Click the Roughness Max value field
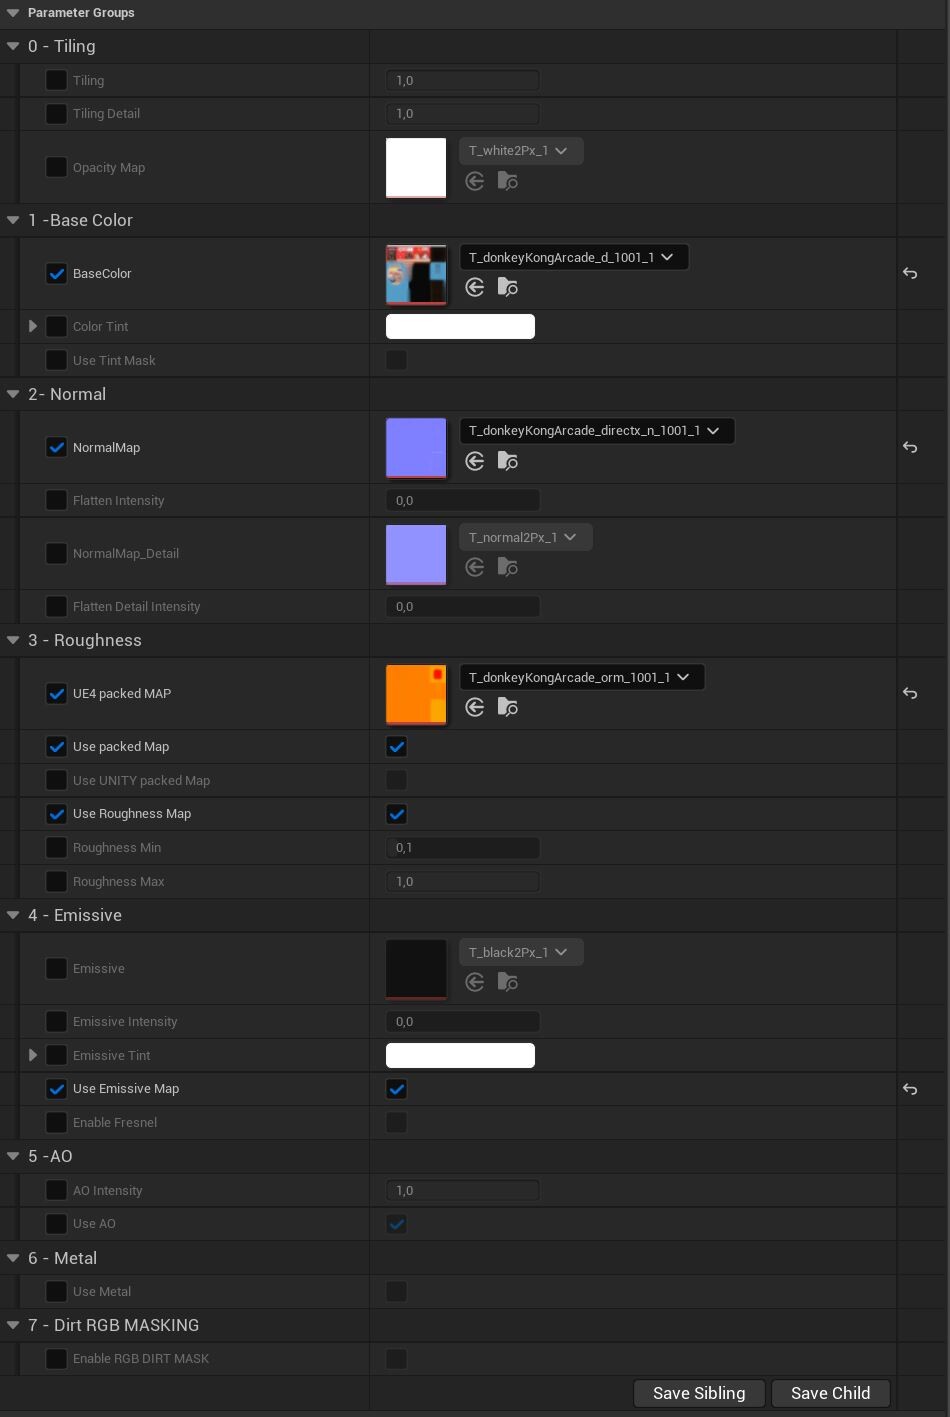The image size is (950, 1417). pyautogui.click(x=463, y=881)
